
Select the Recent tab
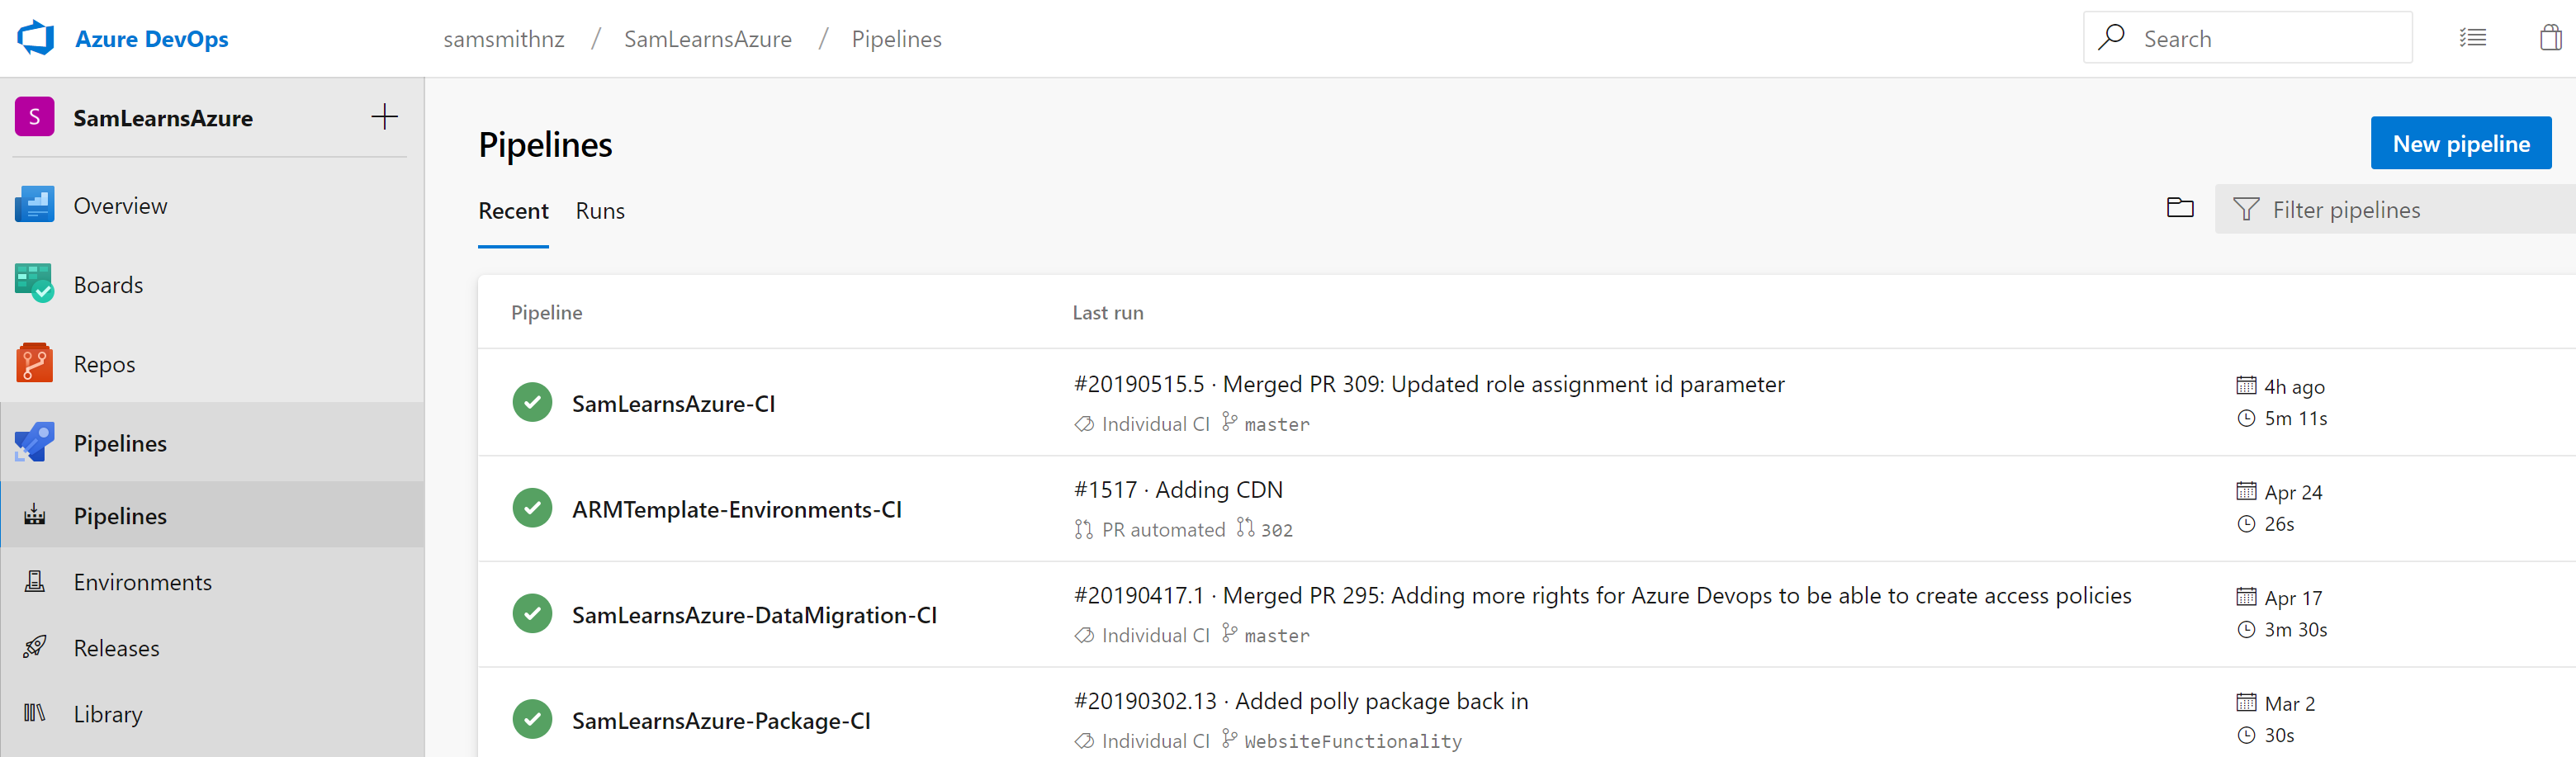(513, 211)
